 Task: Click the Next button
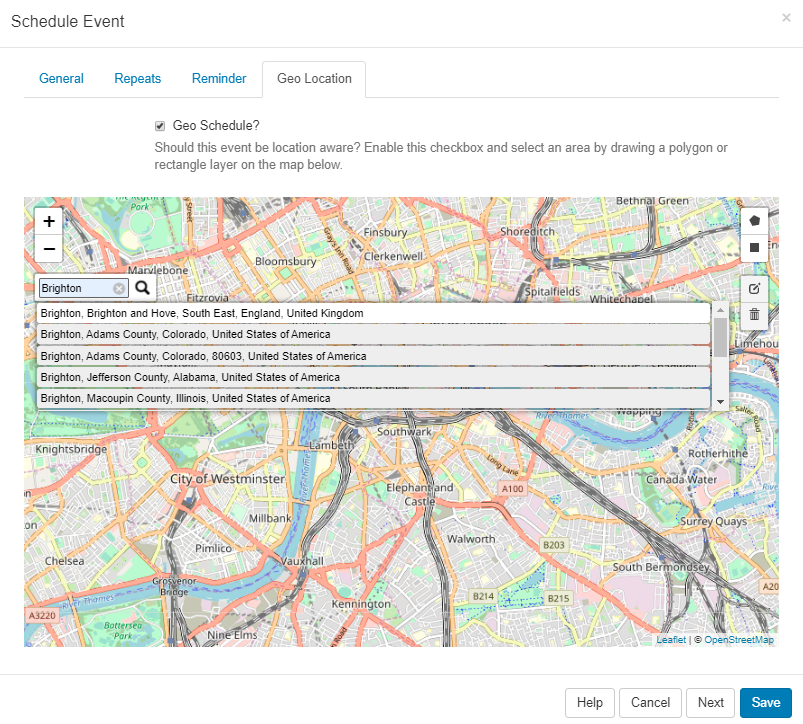(x=710, y=702)
